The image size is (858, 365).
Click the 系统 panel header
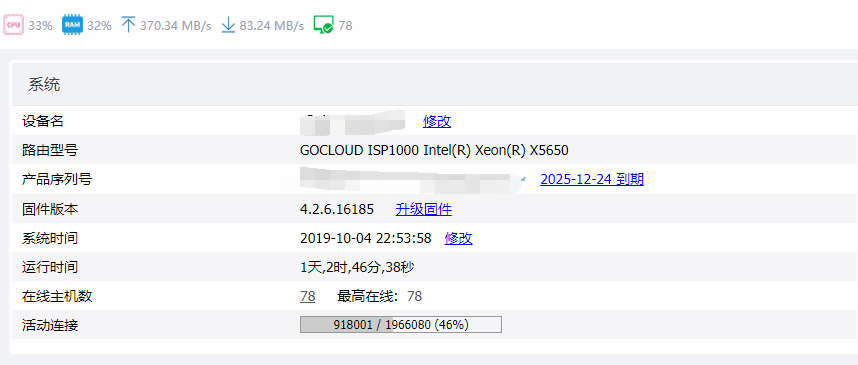pos(435,84)
